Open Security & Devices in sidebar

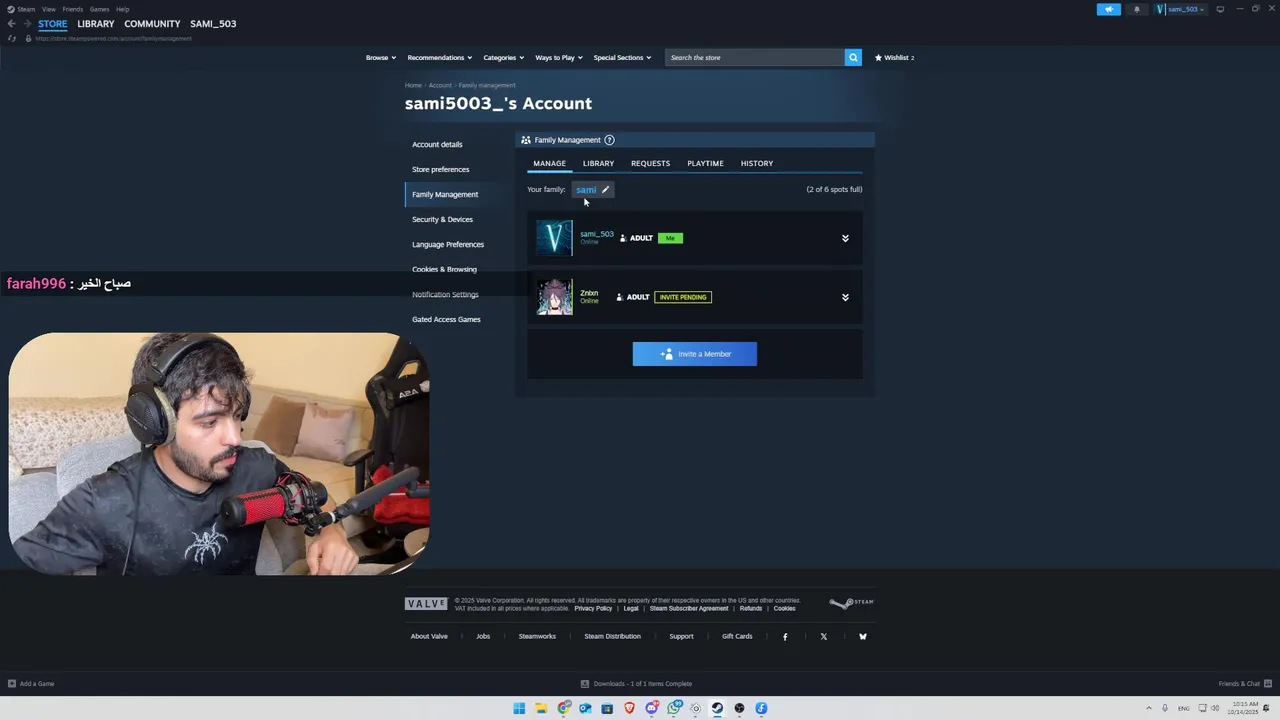click(x=442, y=219)
